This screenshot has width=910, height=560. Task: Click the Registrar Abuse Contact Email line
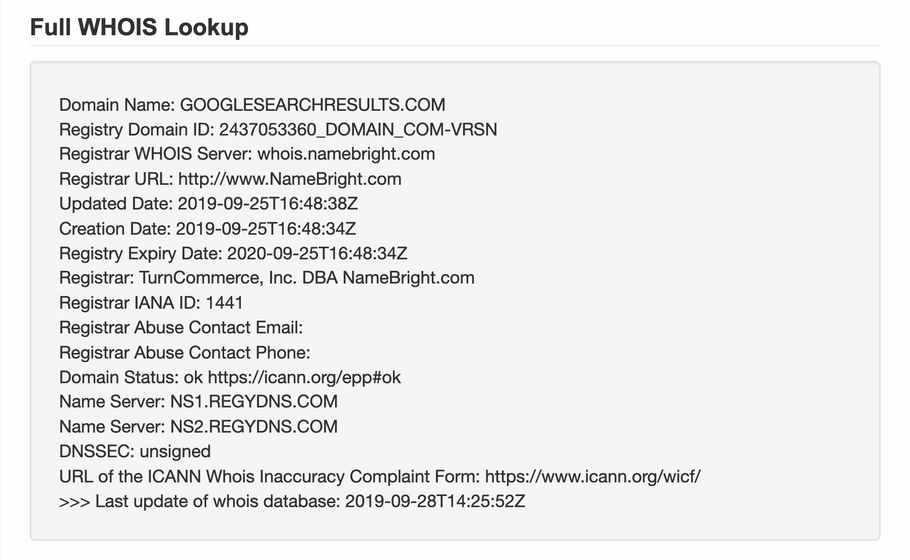181,327
